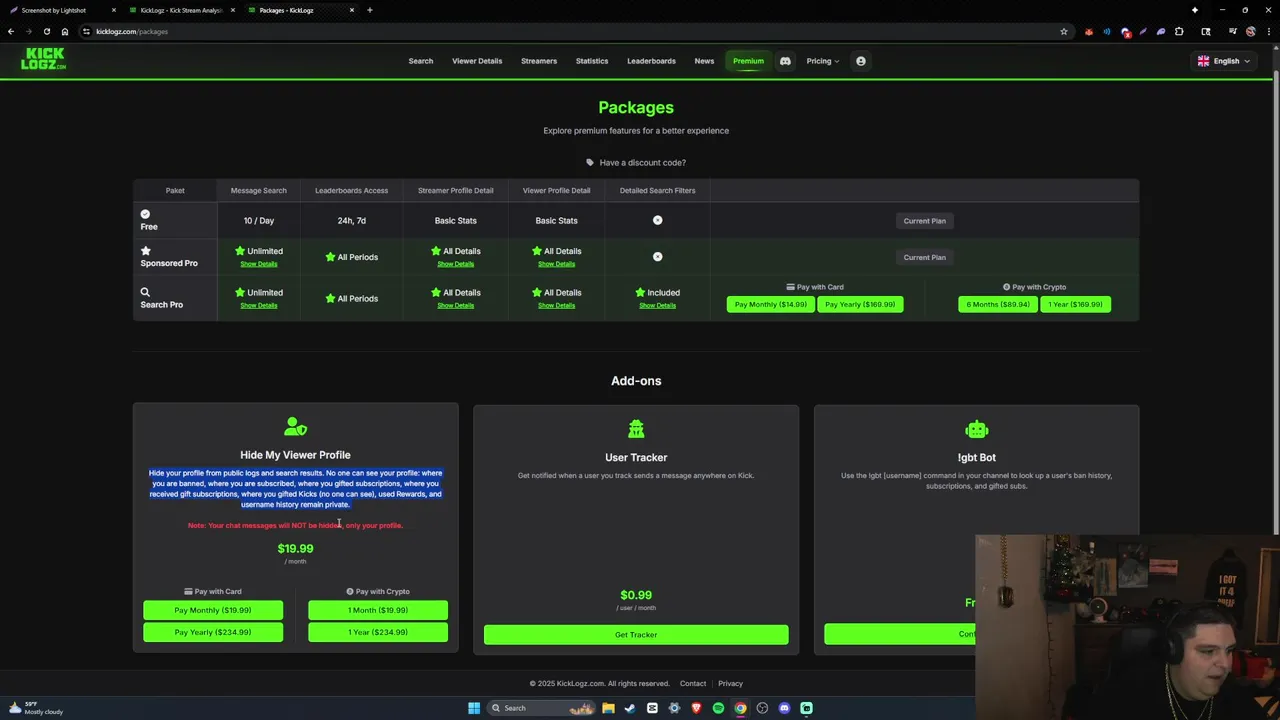Click crypto 1 Year ($234.99) button
Screen dimensions: 1280x720
378,632
